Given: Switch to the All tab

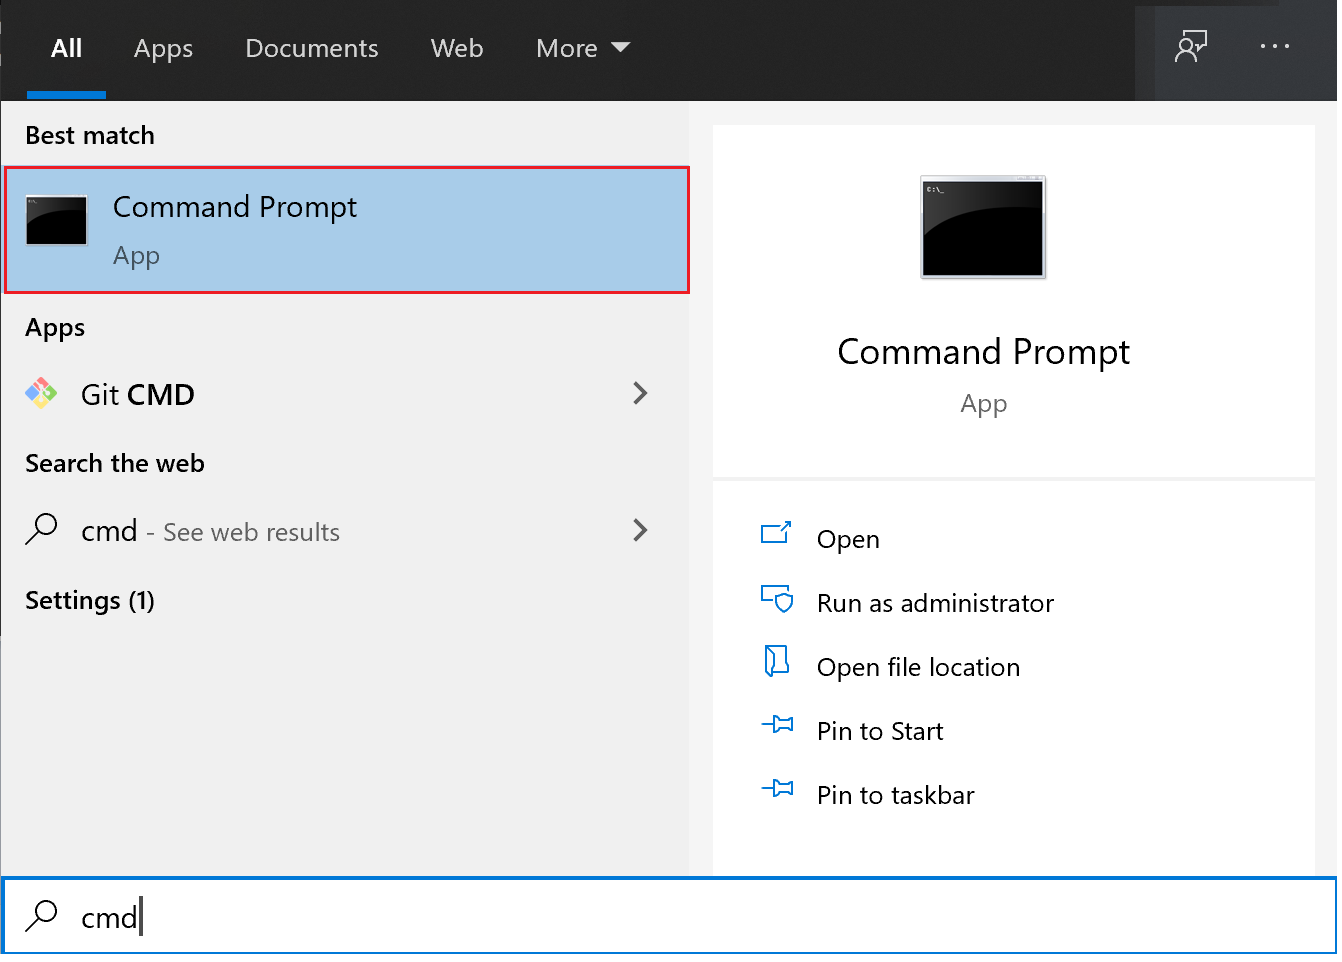Looking at the screenshot, I should [67, 48].
